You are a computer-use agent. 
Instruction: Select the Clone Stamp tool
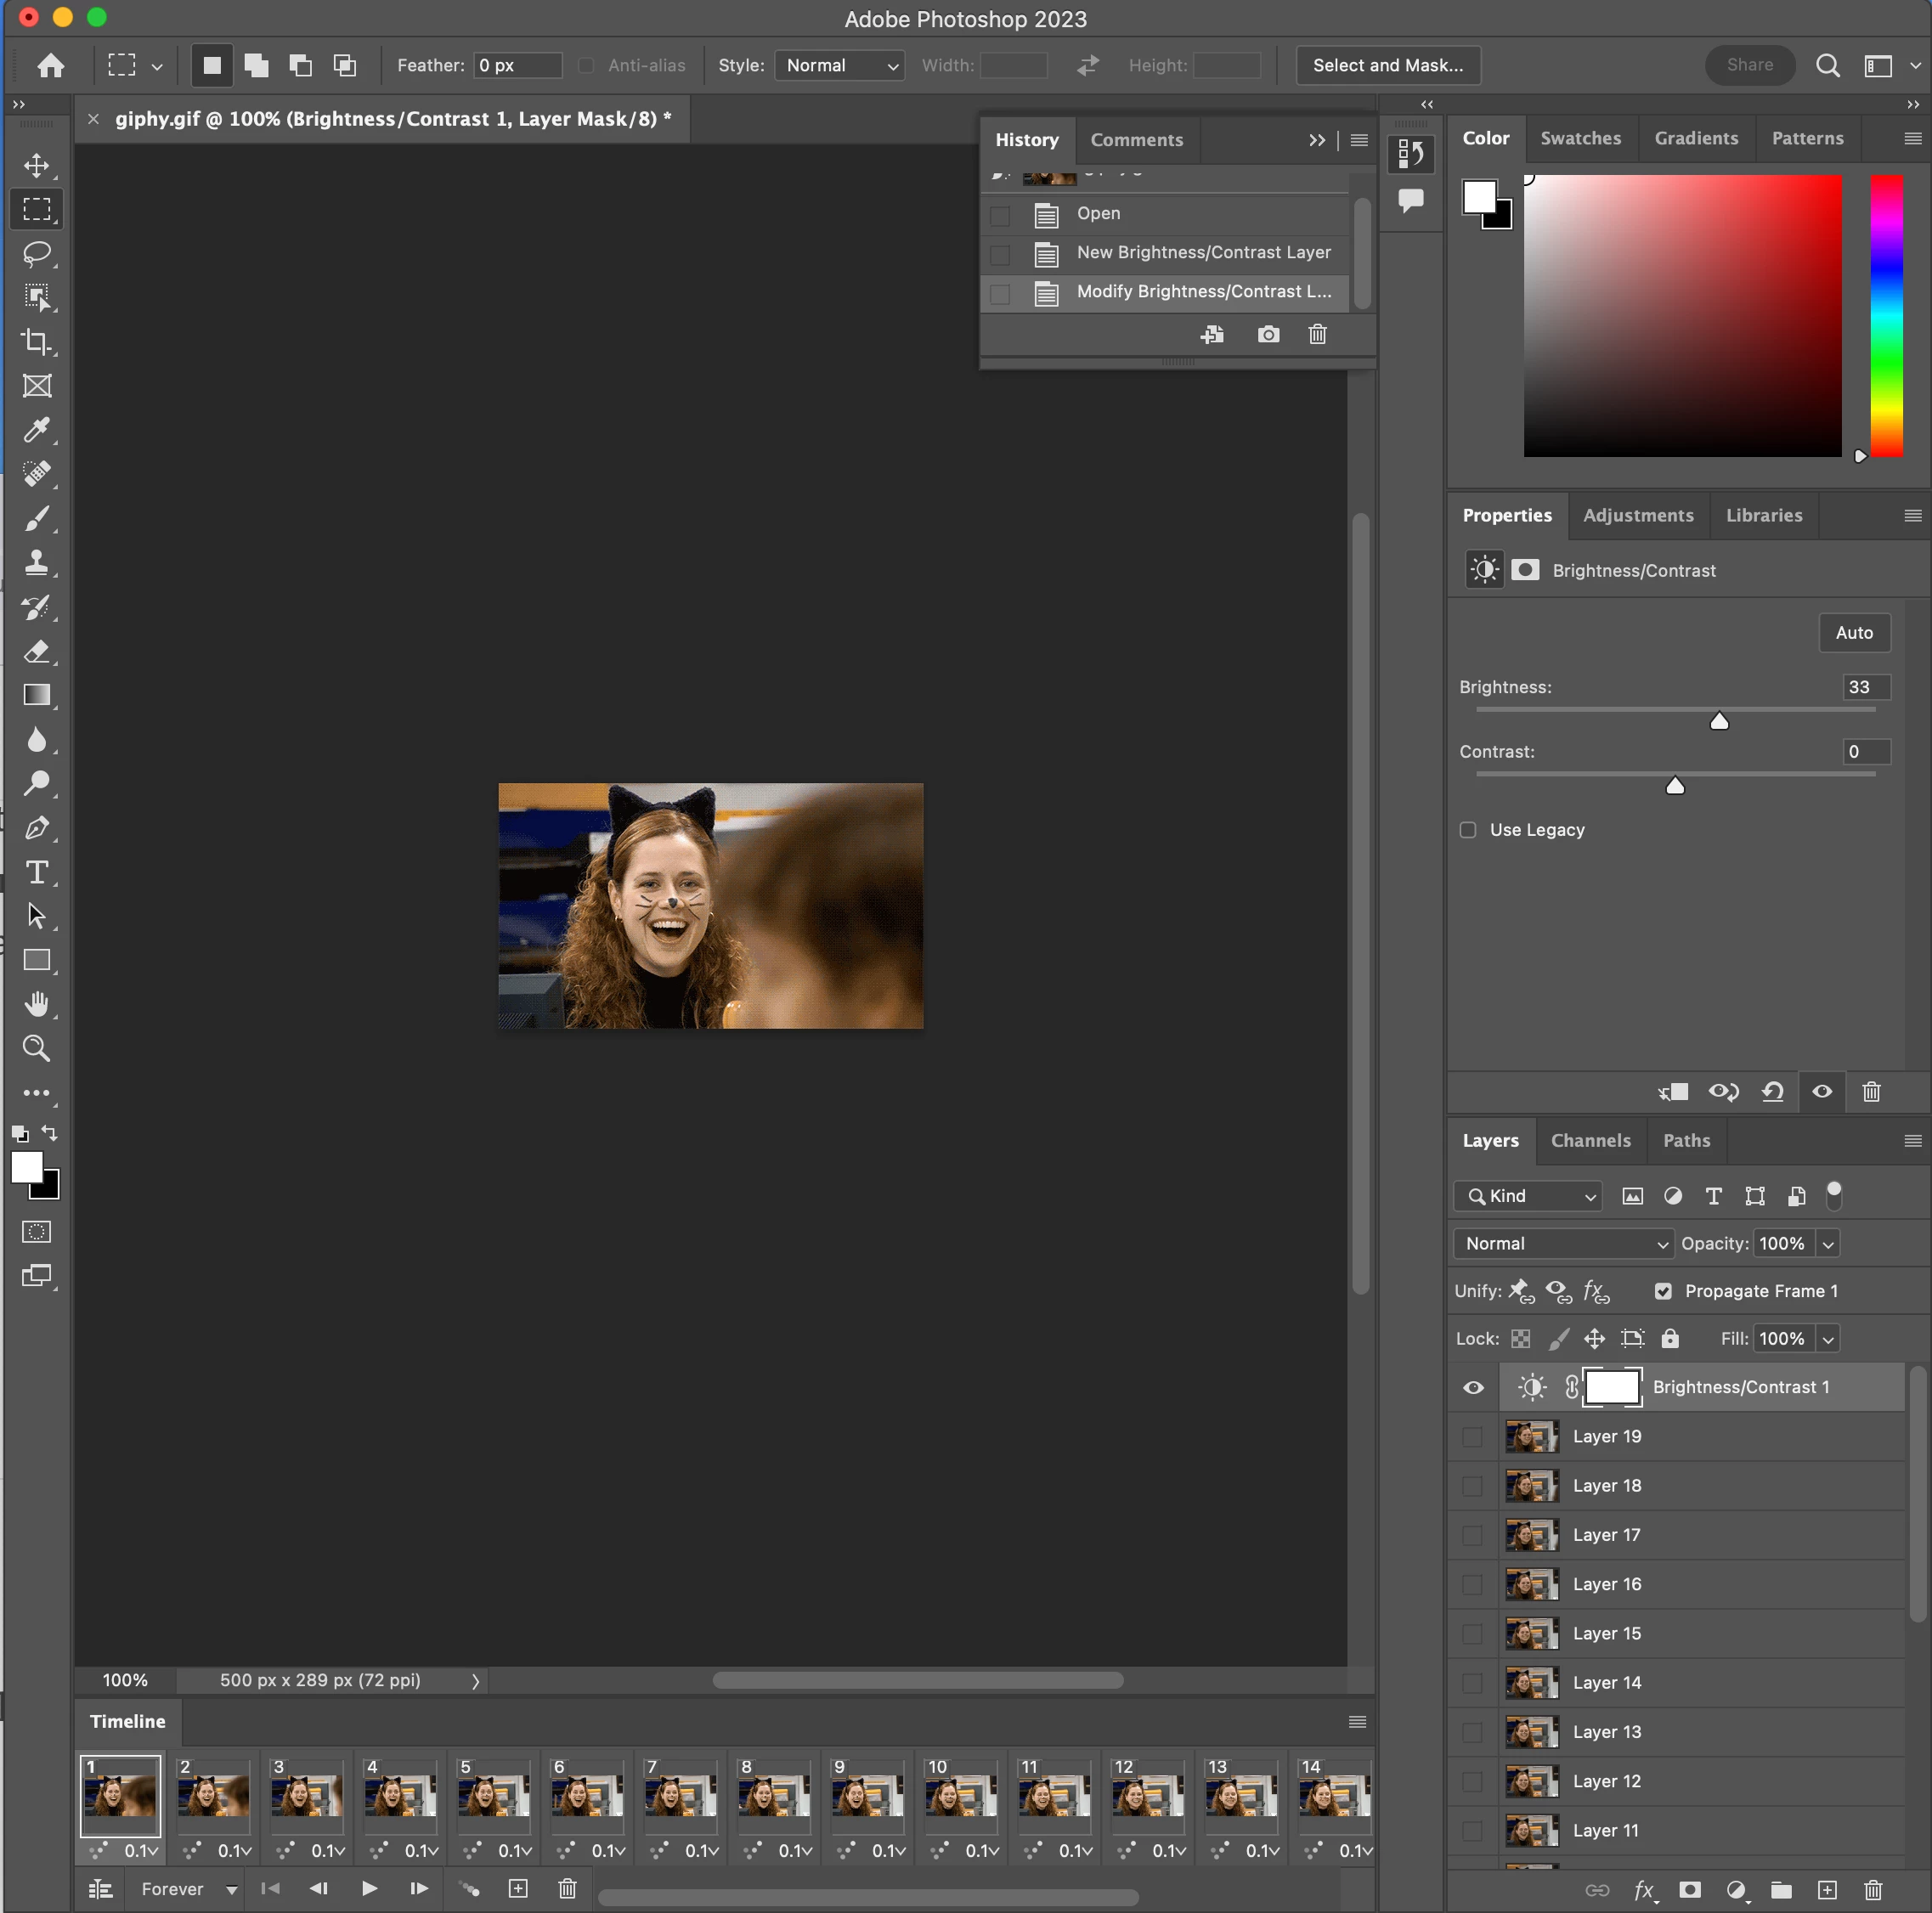tap(37, 562)
